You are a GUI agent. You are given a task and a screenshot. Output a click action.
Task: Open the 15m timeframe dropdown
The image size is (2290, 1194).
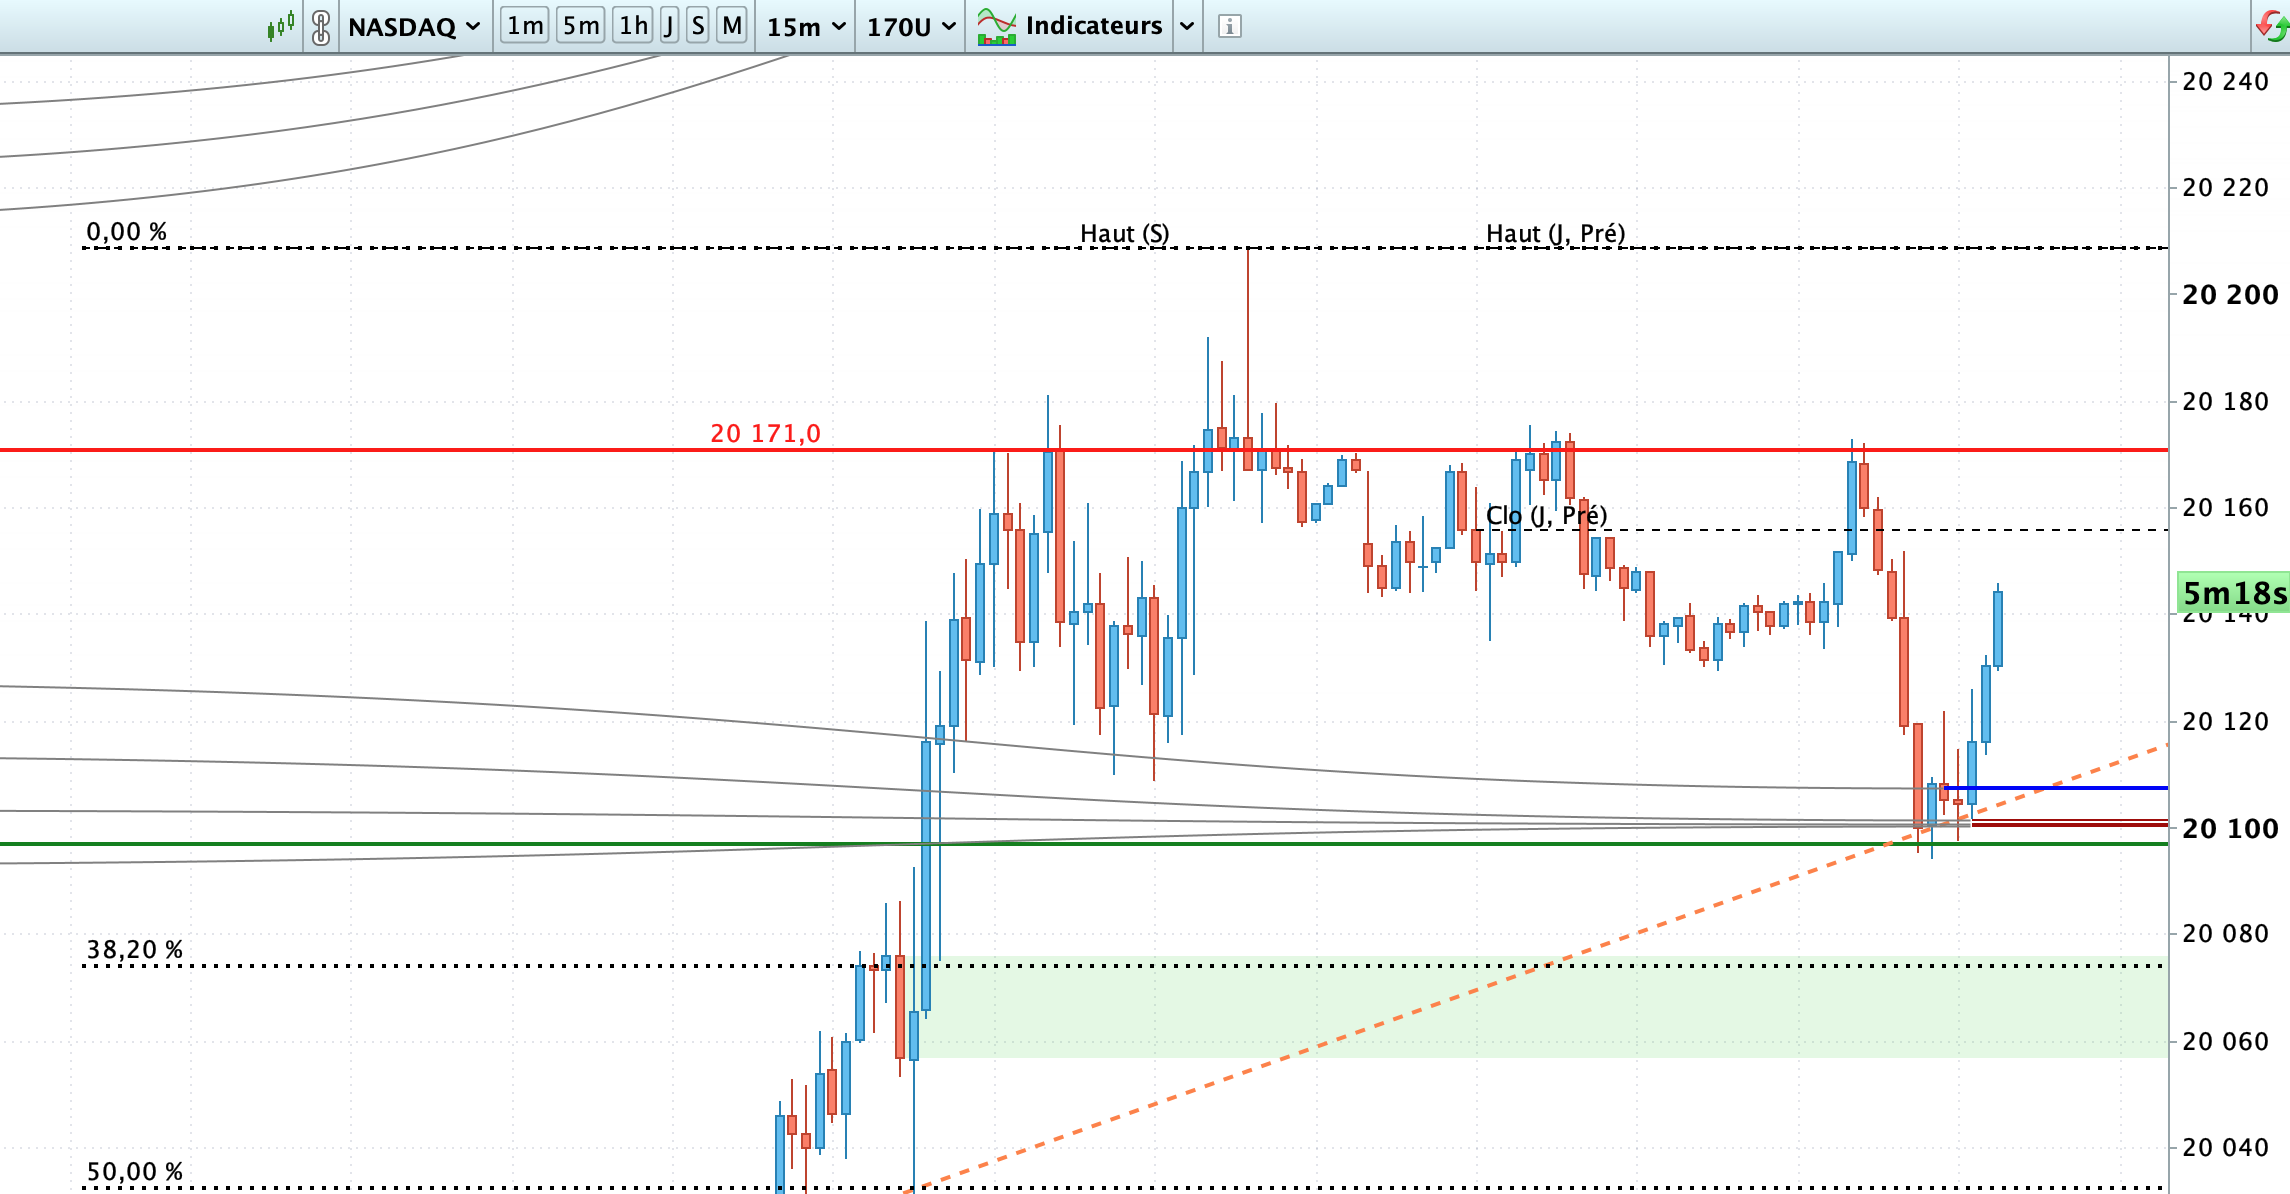click(x=806, y=27)
